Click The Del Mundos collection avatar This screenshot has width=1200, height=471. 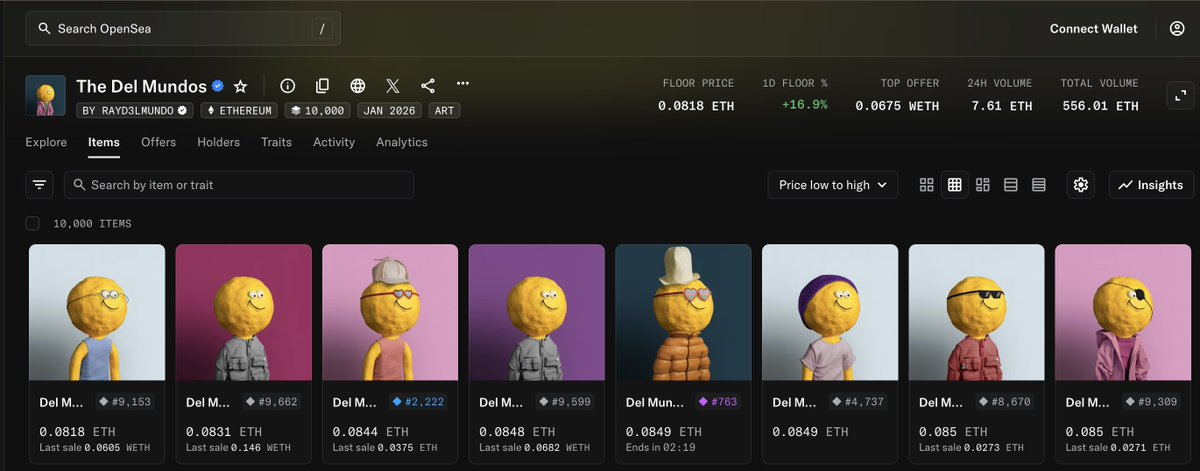[45, 96]
